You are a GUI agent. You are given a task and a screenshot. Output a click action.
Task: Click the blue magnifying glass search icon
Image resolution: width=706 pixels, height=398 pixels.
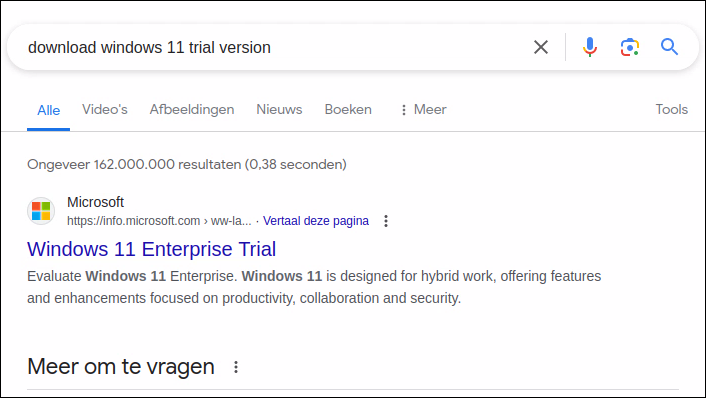click(x=669, y=46)
